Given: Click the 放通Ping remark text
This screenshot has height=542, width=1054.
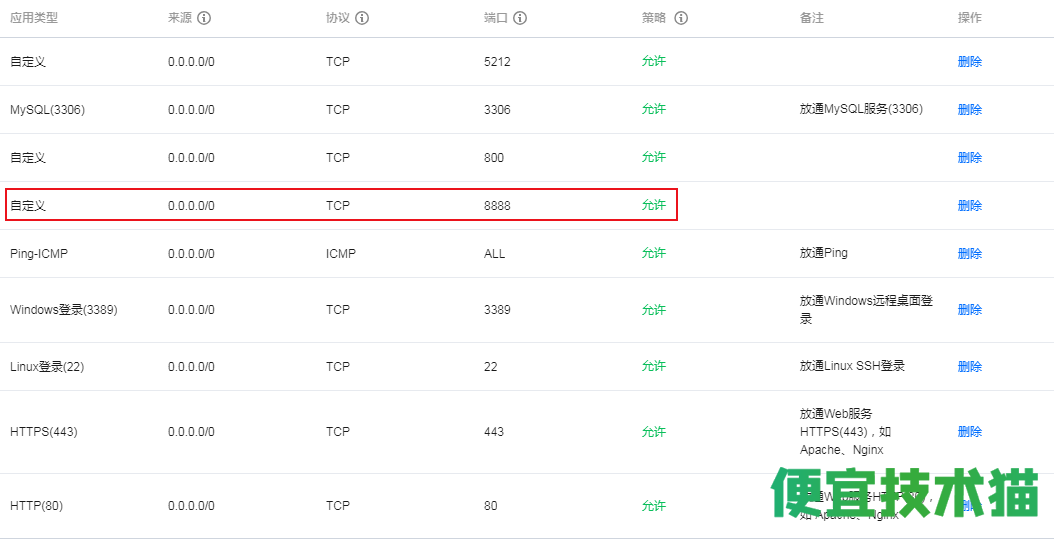Looking at the screenshot, I should point(823,254).
